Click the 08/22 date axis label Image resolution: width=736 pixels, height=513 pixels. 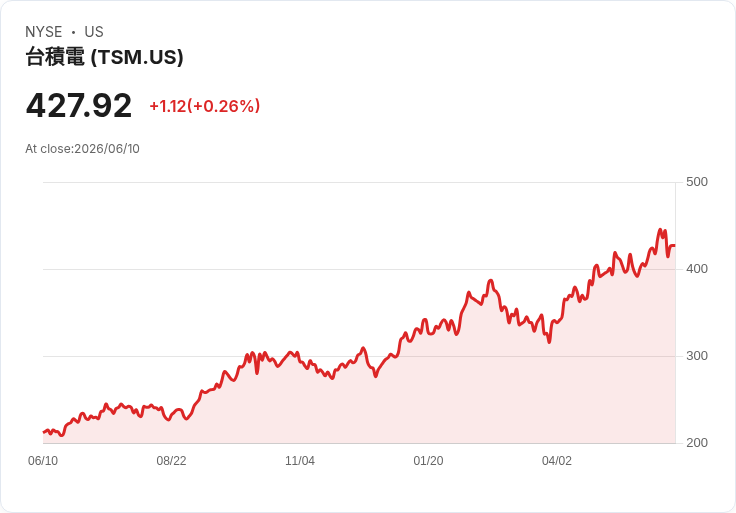pos(171,461)
